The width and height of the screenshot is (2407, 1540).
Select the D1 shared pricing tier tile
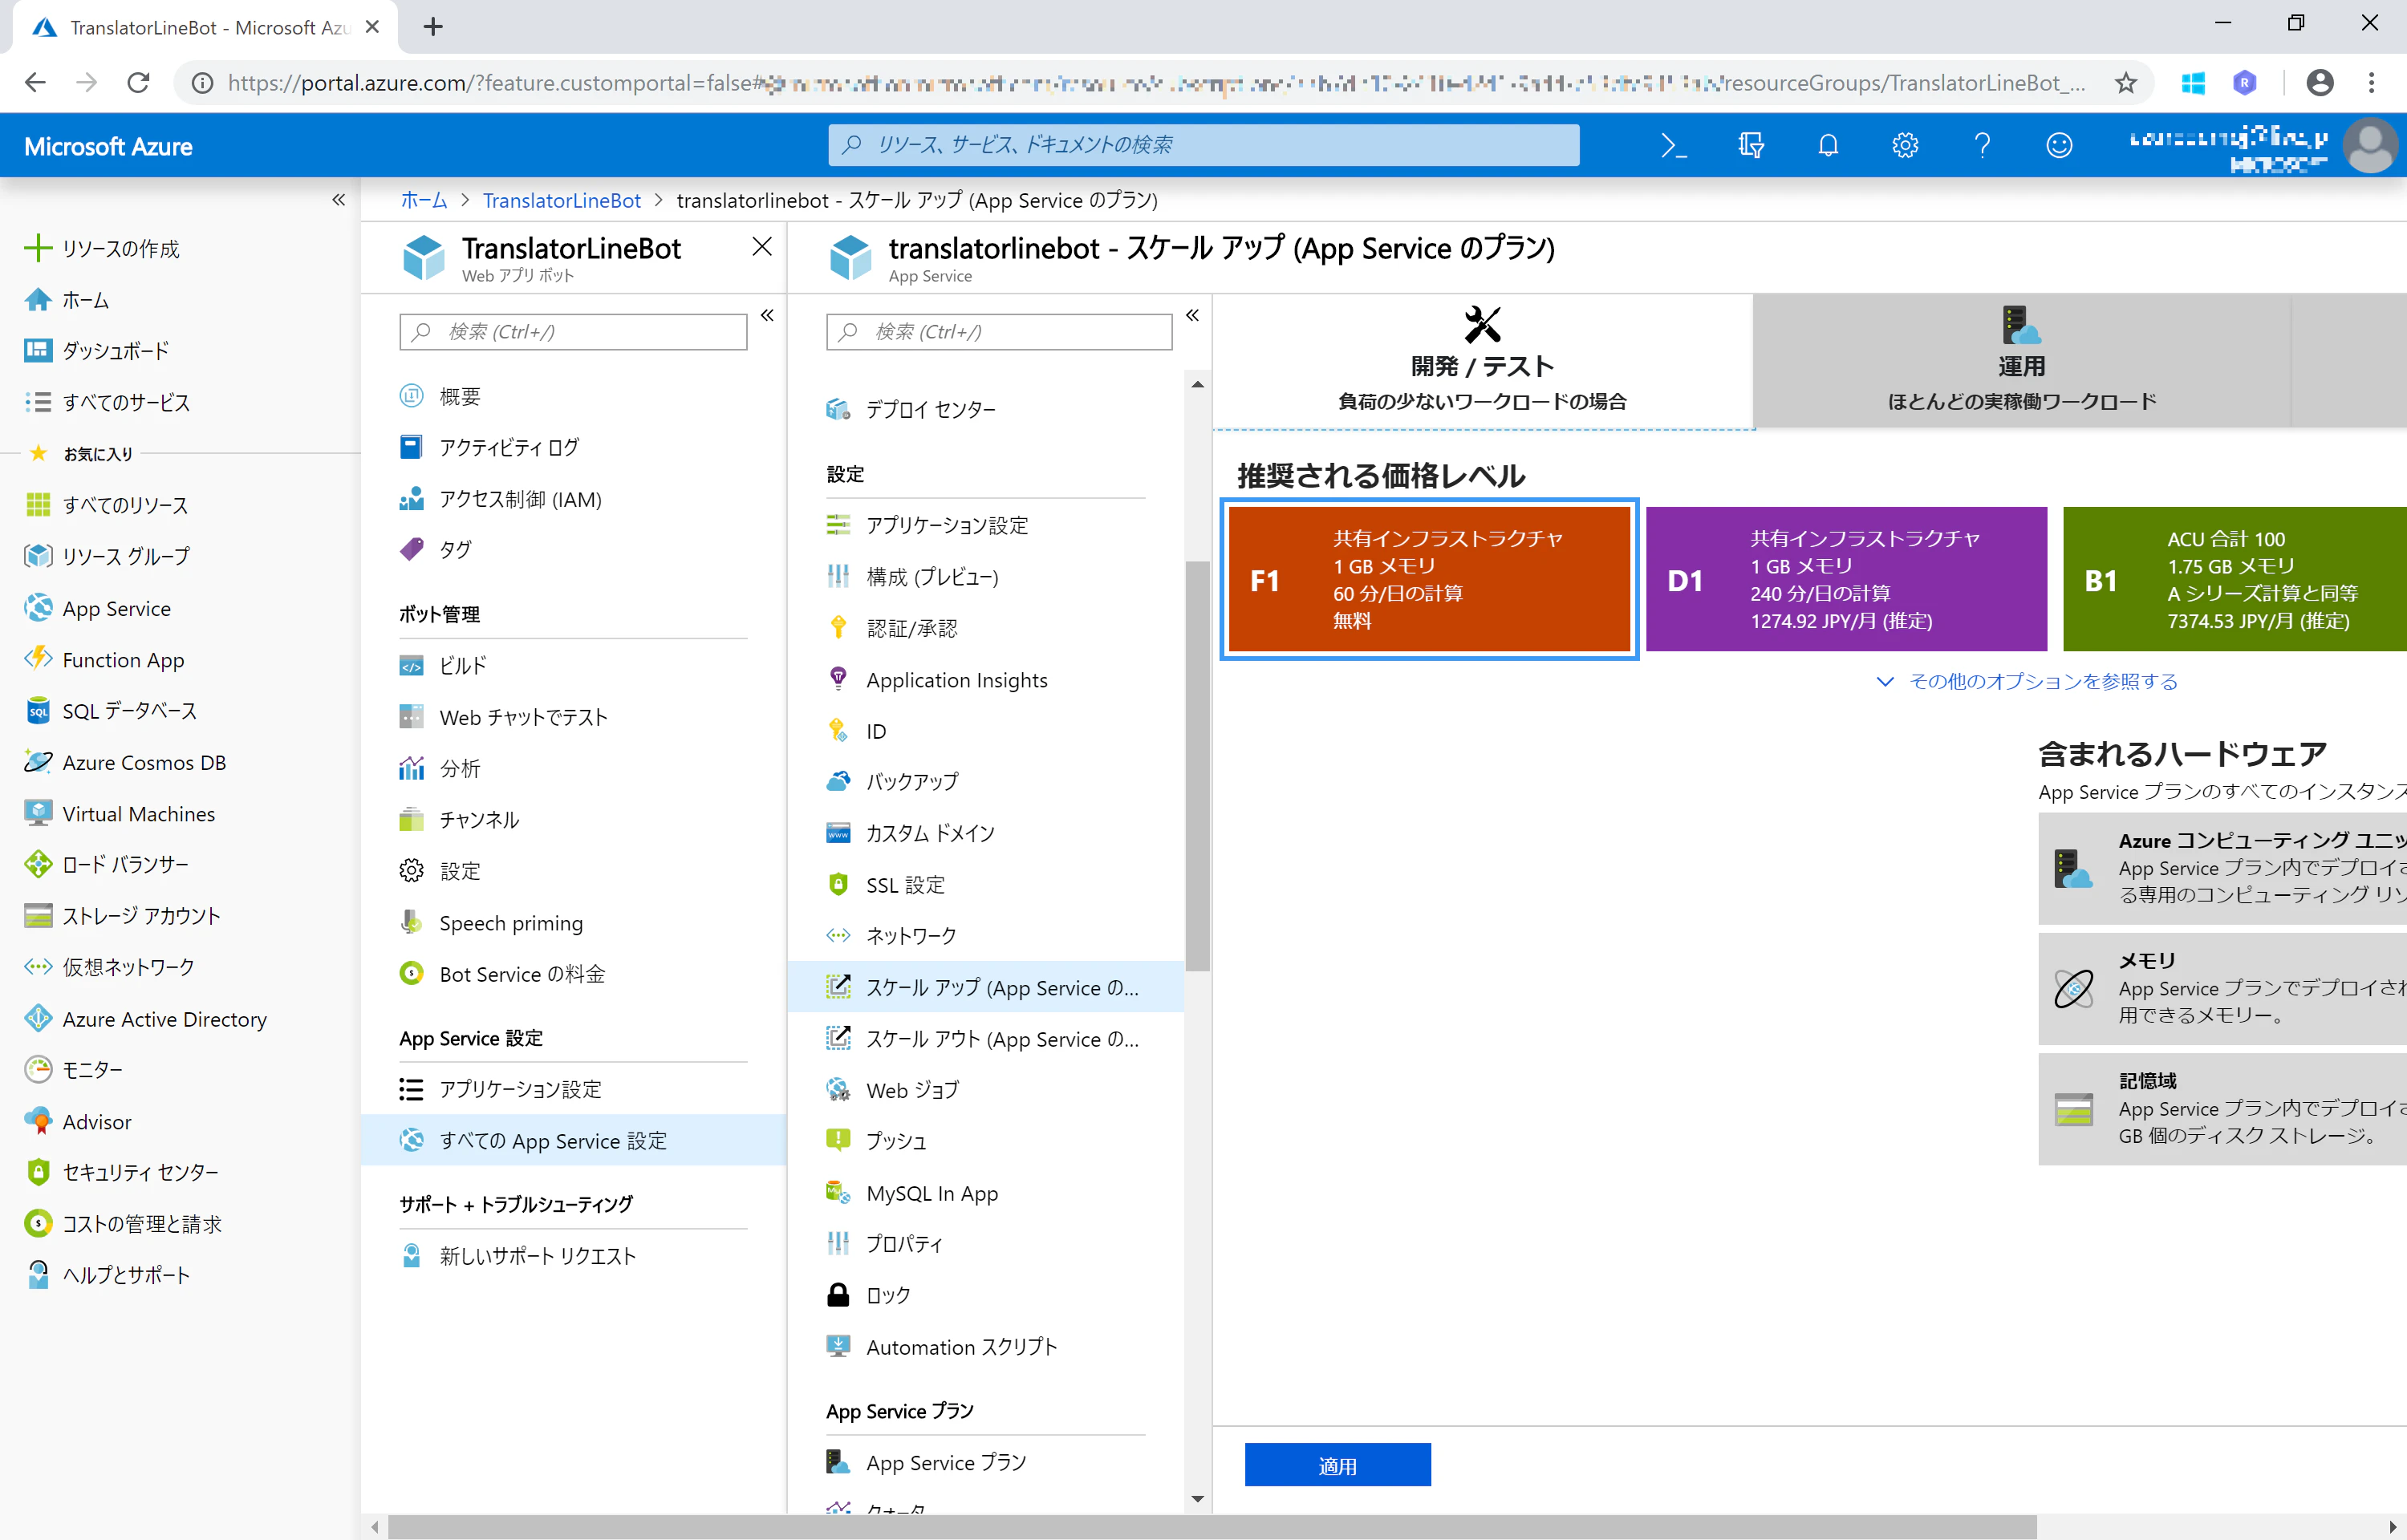1846,579
